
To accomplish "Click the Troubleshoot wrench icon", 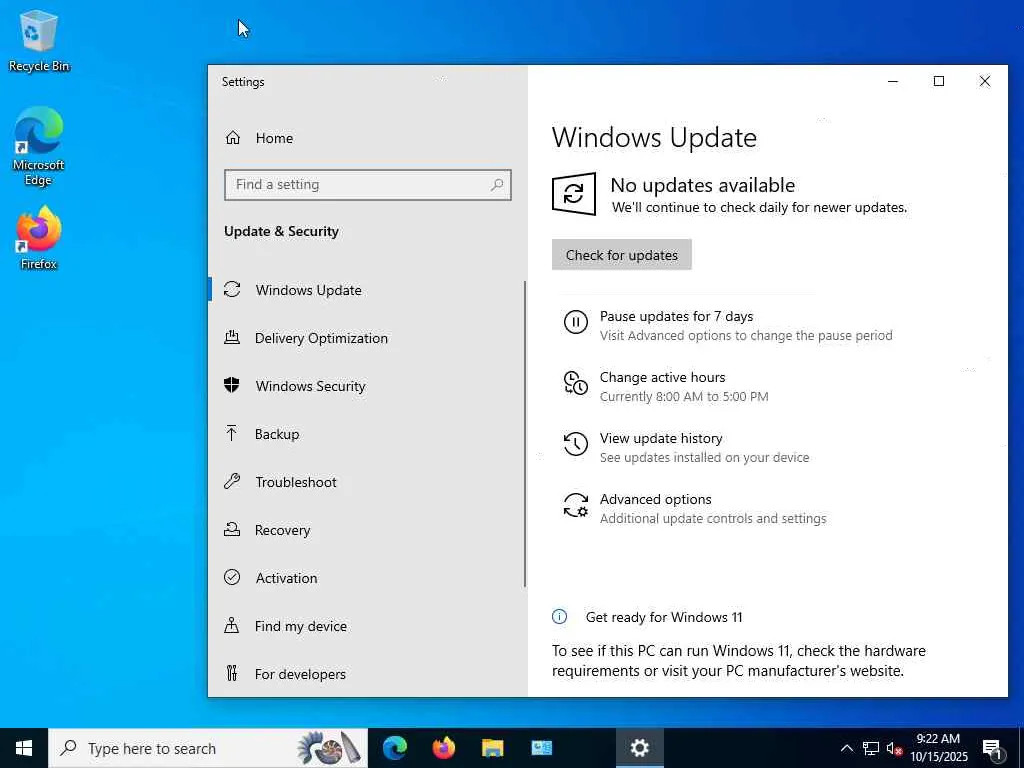I will coord(232,481).
